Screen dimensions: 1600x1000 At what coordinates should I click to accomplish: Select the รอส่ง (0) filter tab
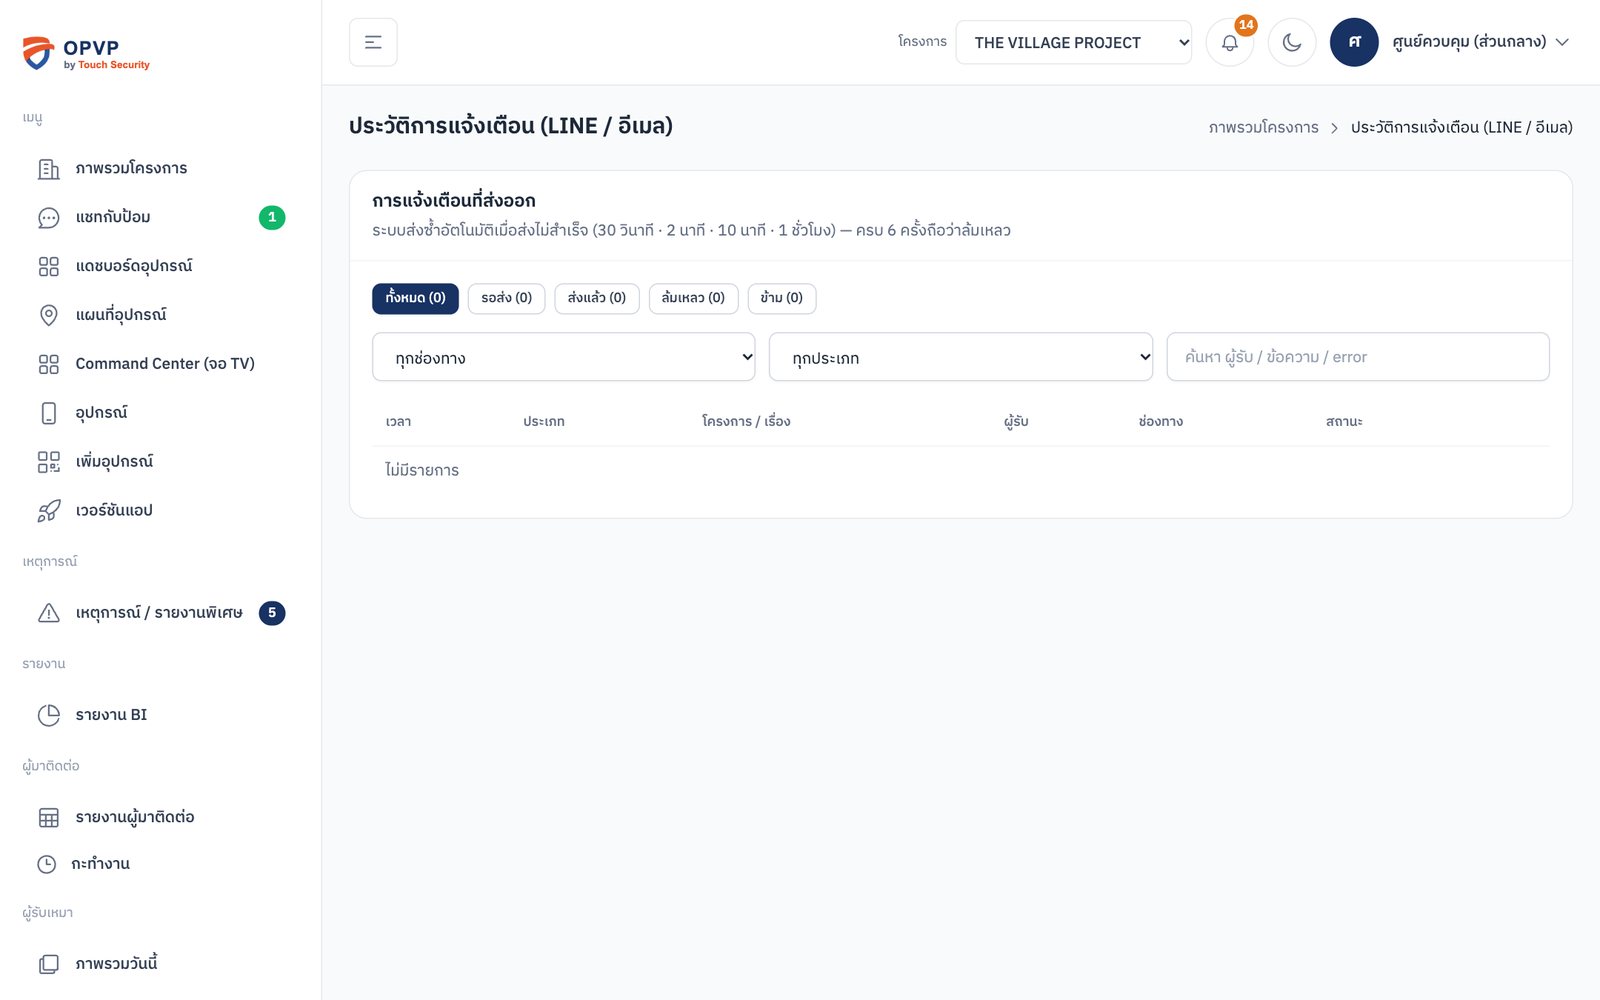tap(506, 298)
